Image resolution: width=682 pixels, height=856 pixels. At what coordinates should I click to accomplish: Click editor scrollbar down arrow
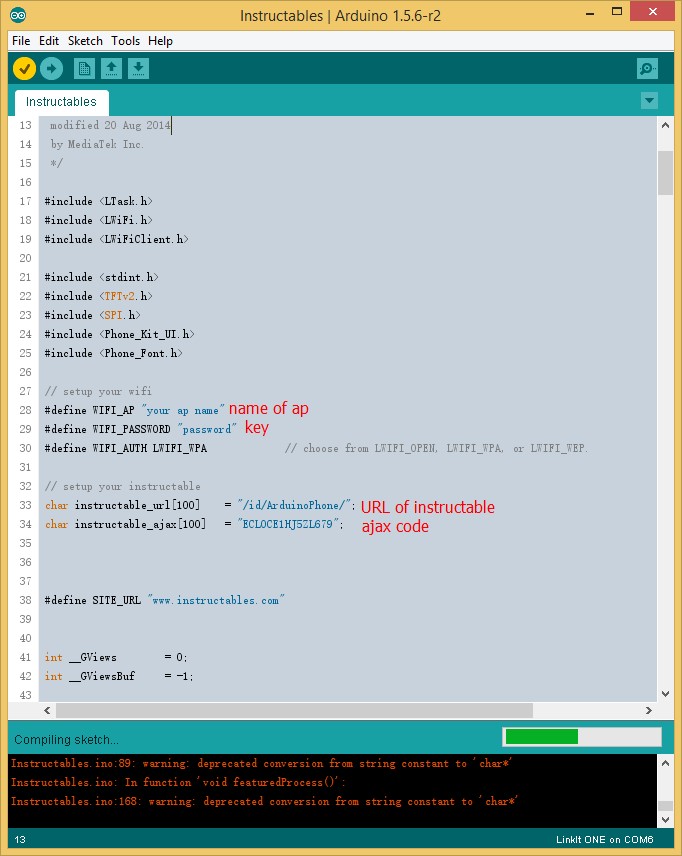[x=665, y=694]
